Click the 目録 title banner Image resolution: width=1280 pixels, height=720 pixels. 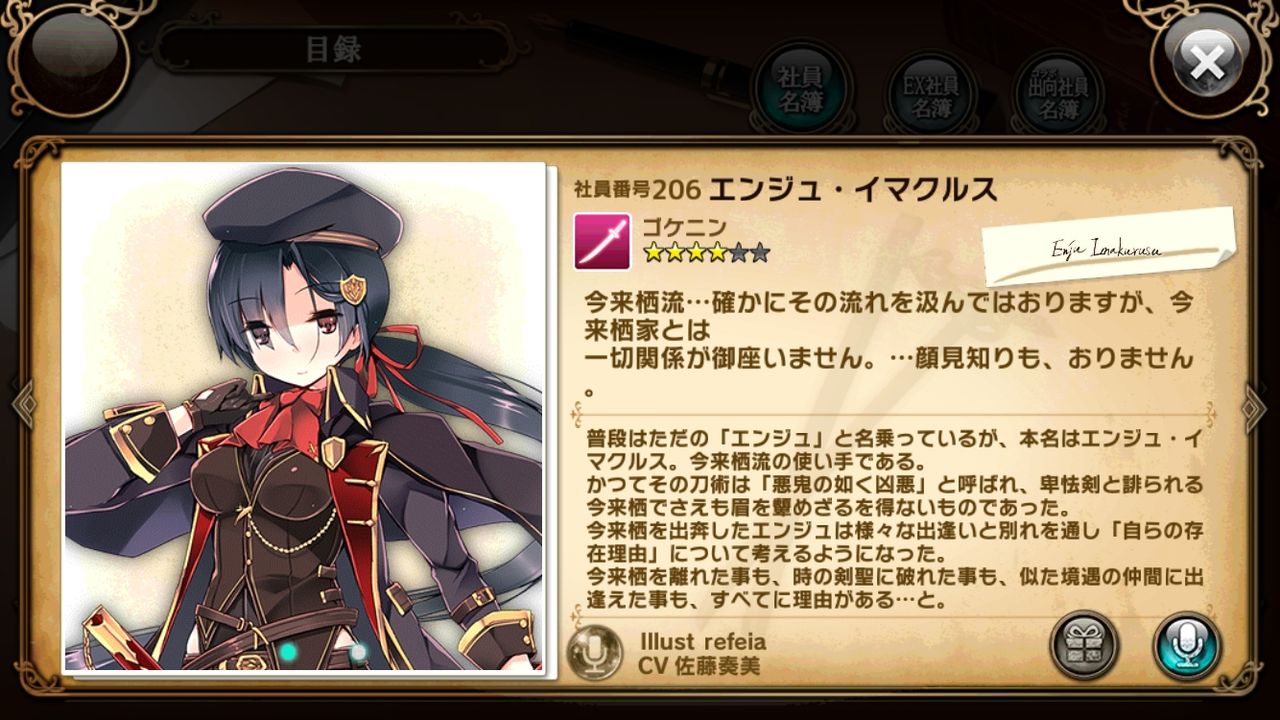coord(333,49)
